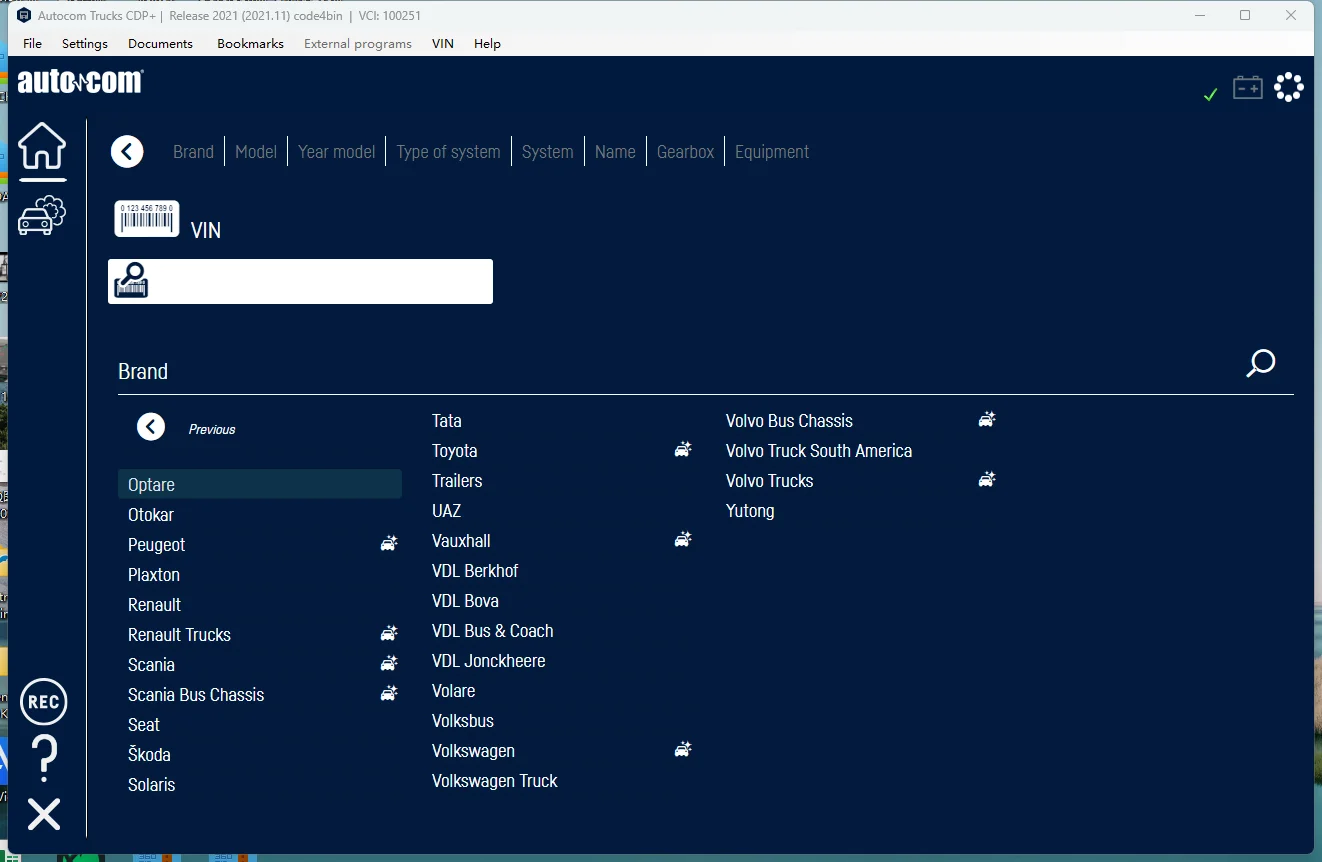This screenshot has height=862, width=1322.
Task: Select Volksbus brand
Action: 463,721
